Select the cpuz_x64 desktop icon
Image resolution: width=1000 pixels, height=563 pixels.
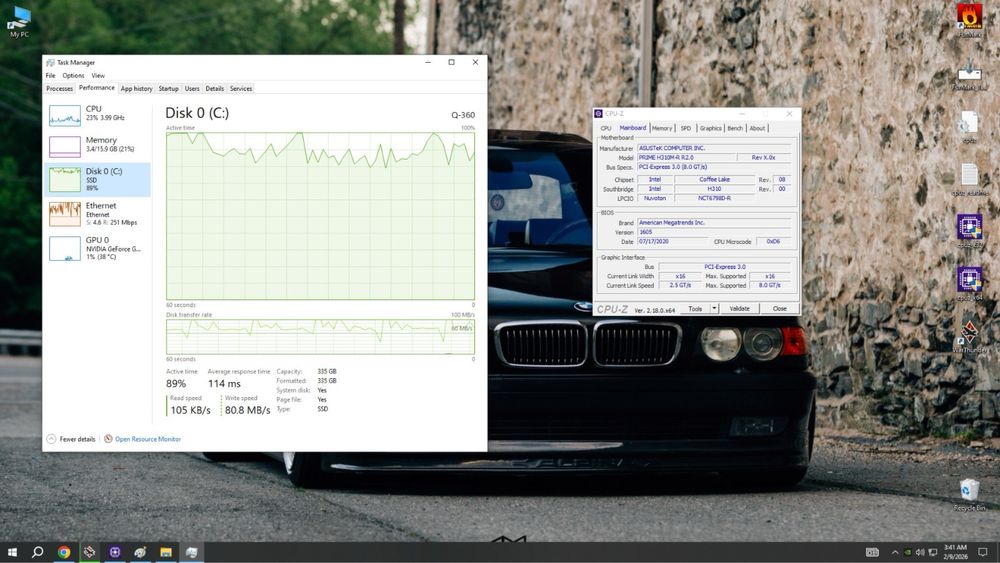969,284
